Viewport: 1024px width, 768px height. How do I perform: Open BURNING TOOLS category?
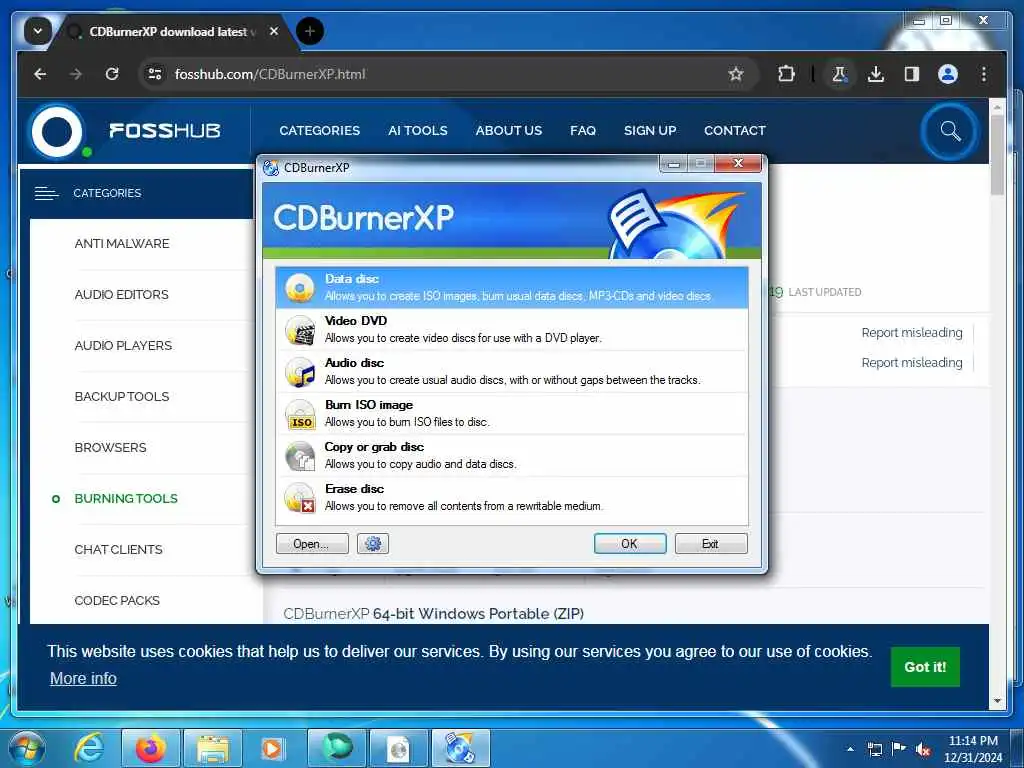pos(126,498)
